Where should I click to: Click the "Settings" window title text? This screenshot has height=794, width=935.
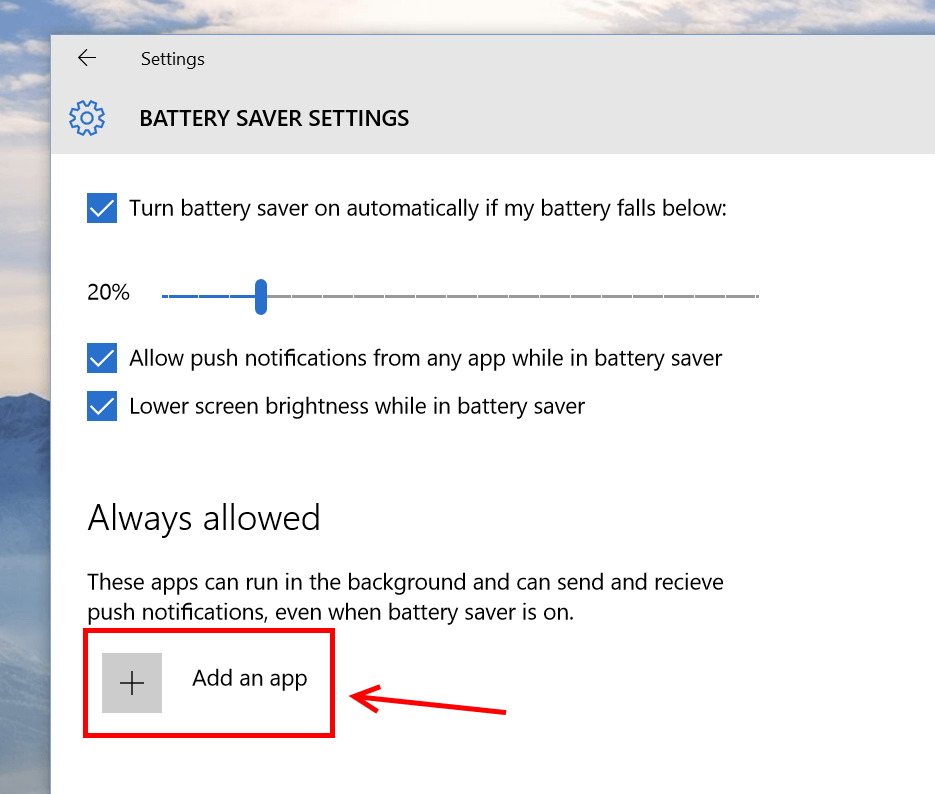172,59
